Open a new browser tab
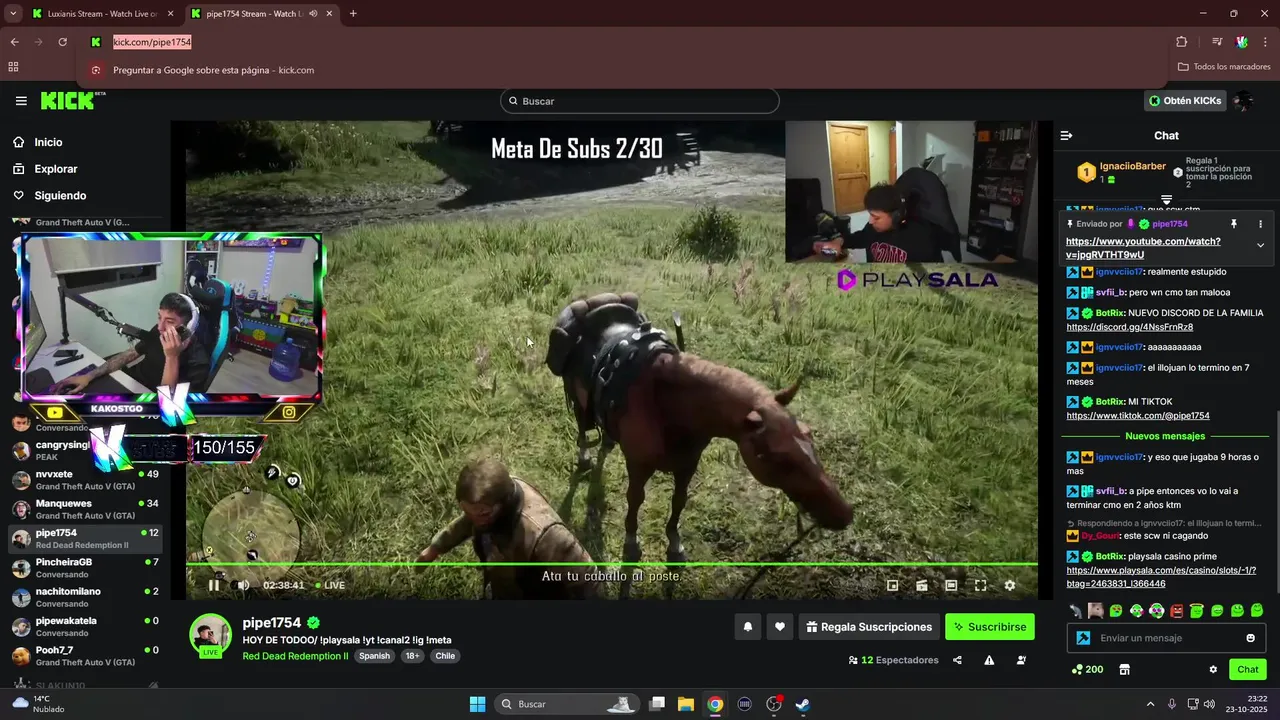Screen dimensions: 1280x720 (353, 14)
